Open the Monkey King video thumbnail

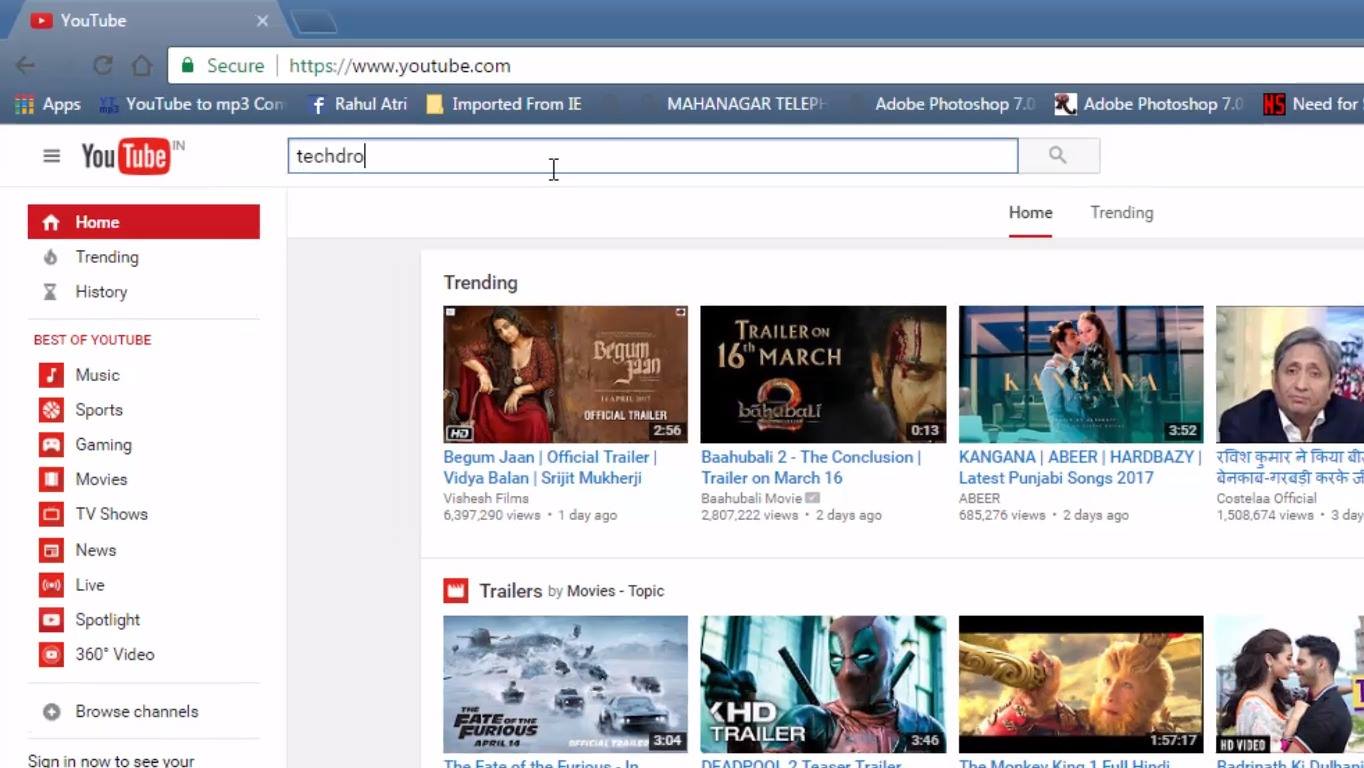coord(1081,684)
